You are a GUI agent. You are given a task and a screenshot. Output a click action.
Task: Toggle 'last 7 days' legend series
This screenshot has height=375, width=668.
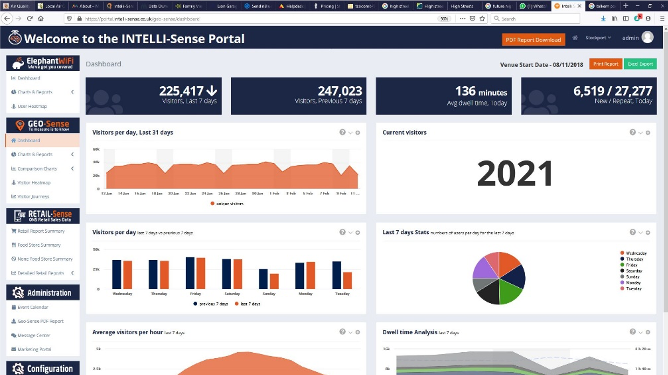coord(248,304)
